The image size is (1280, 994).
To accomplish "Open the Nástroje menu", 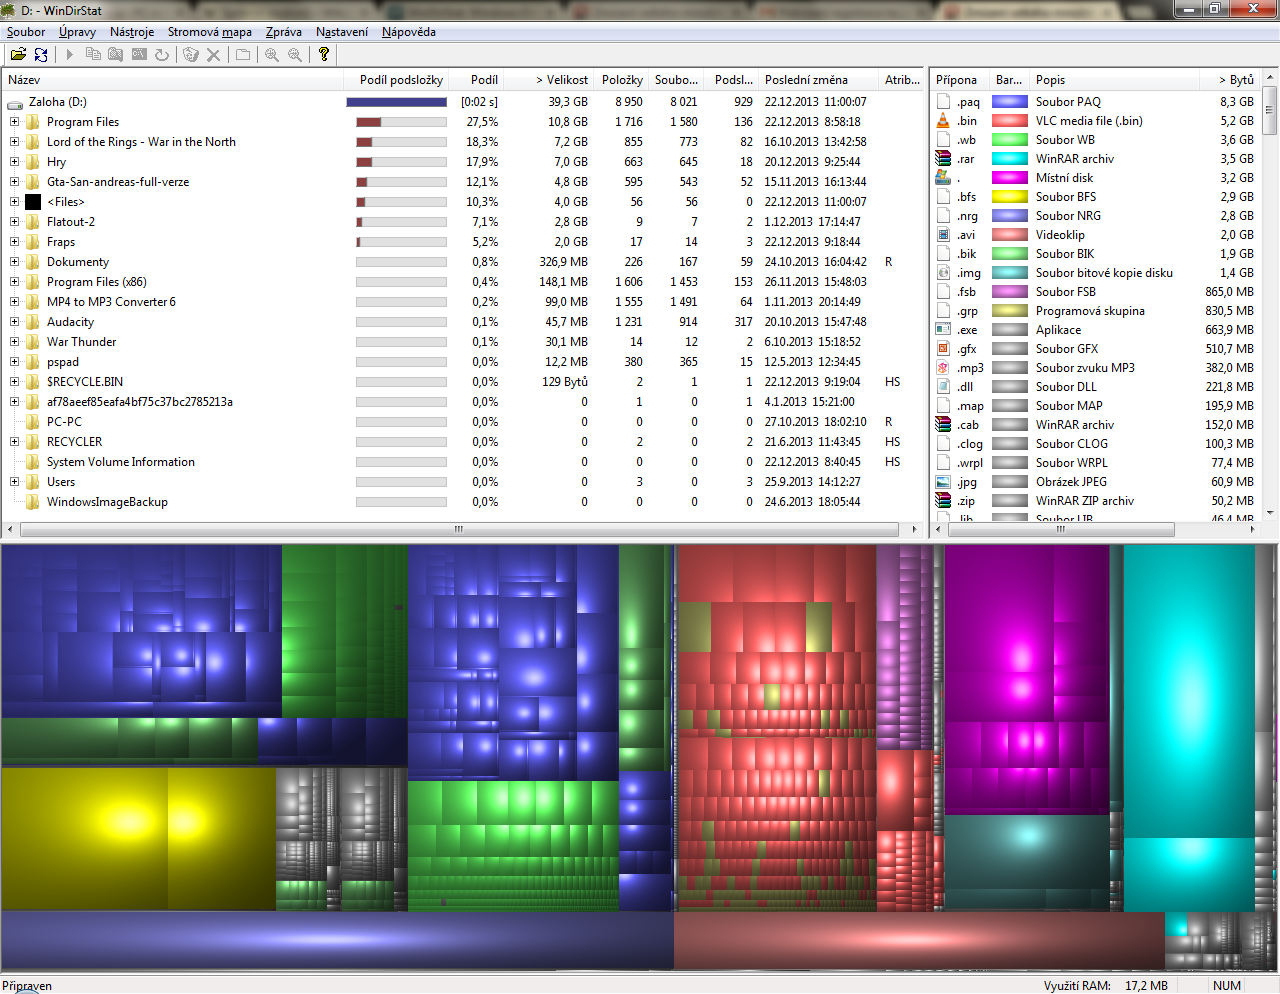I will tap(132, 32).
